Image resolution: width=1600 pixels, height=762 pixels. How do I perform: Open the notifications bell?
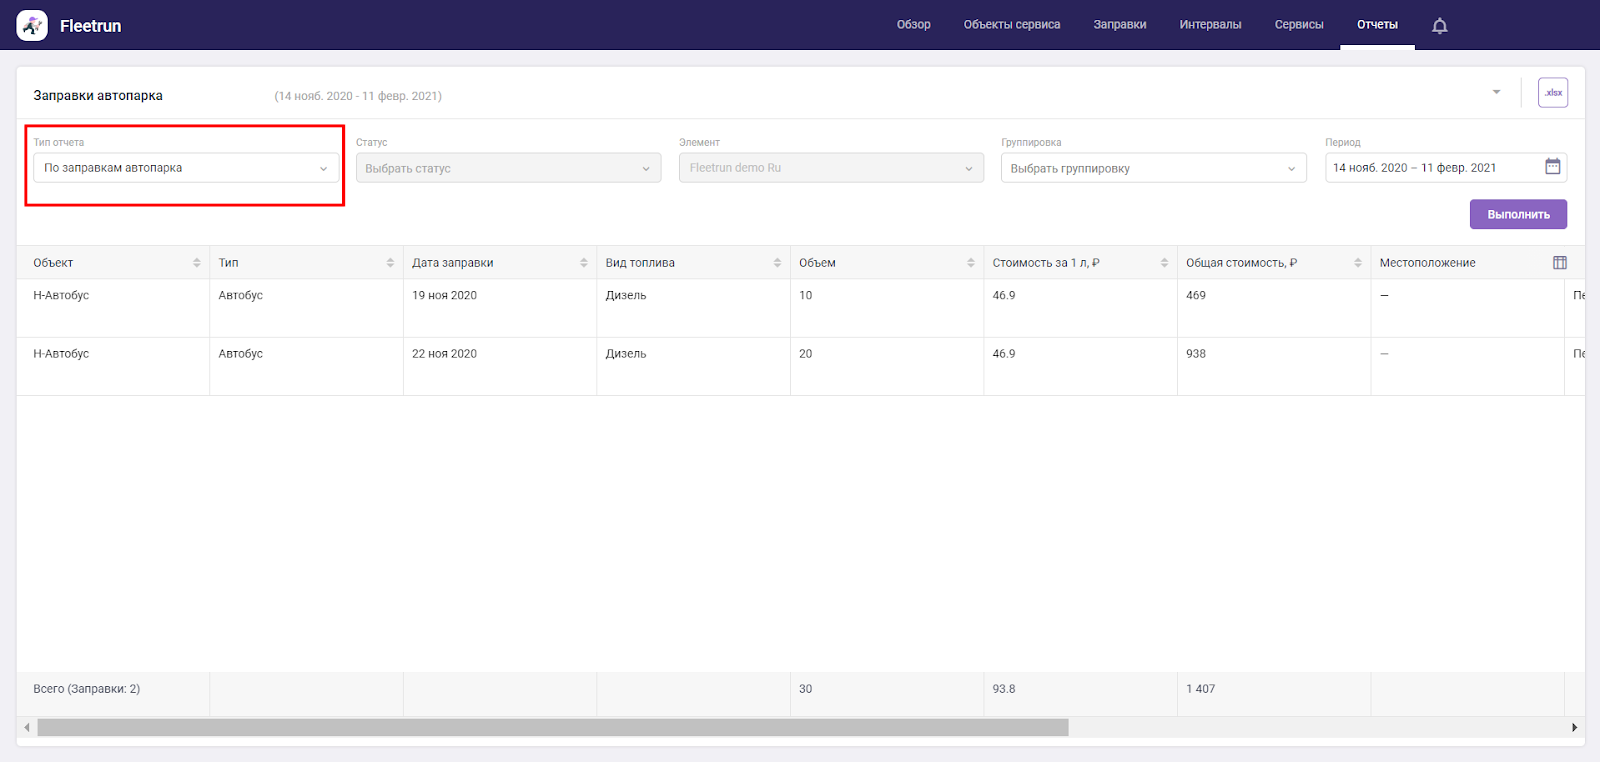[x=1439, y=26]
